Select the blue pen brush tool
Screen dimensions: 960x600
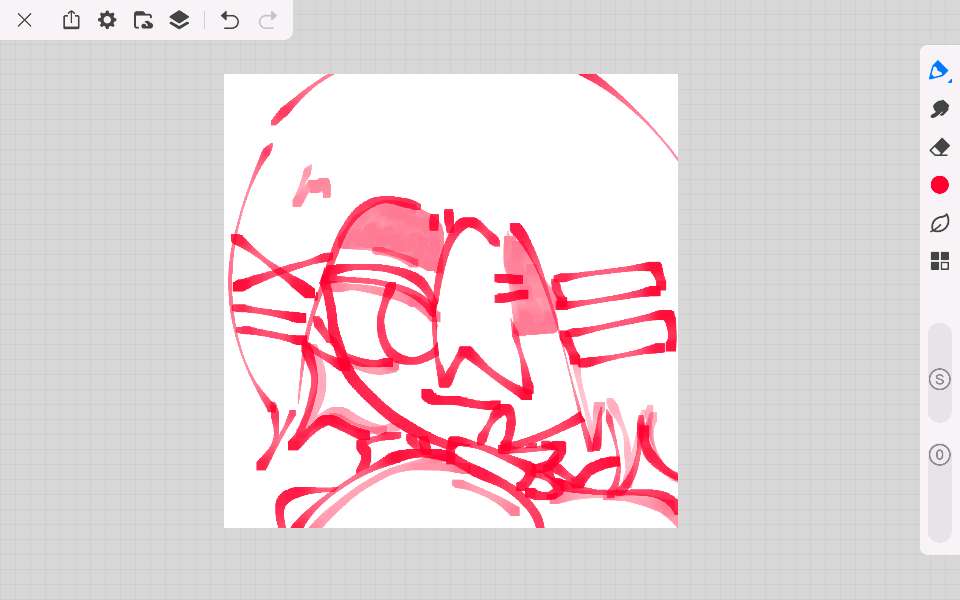(x=937, y=70)
